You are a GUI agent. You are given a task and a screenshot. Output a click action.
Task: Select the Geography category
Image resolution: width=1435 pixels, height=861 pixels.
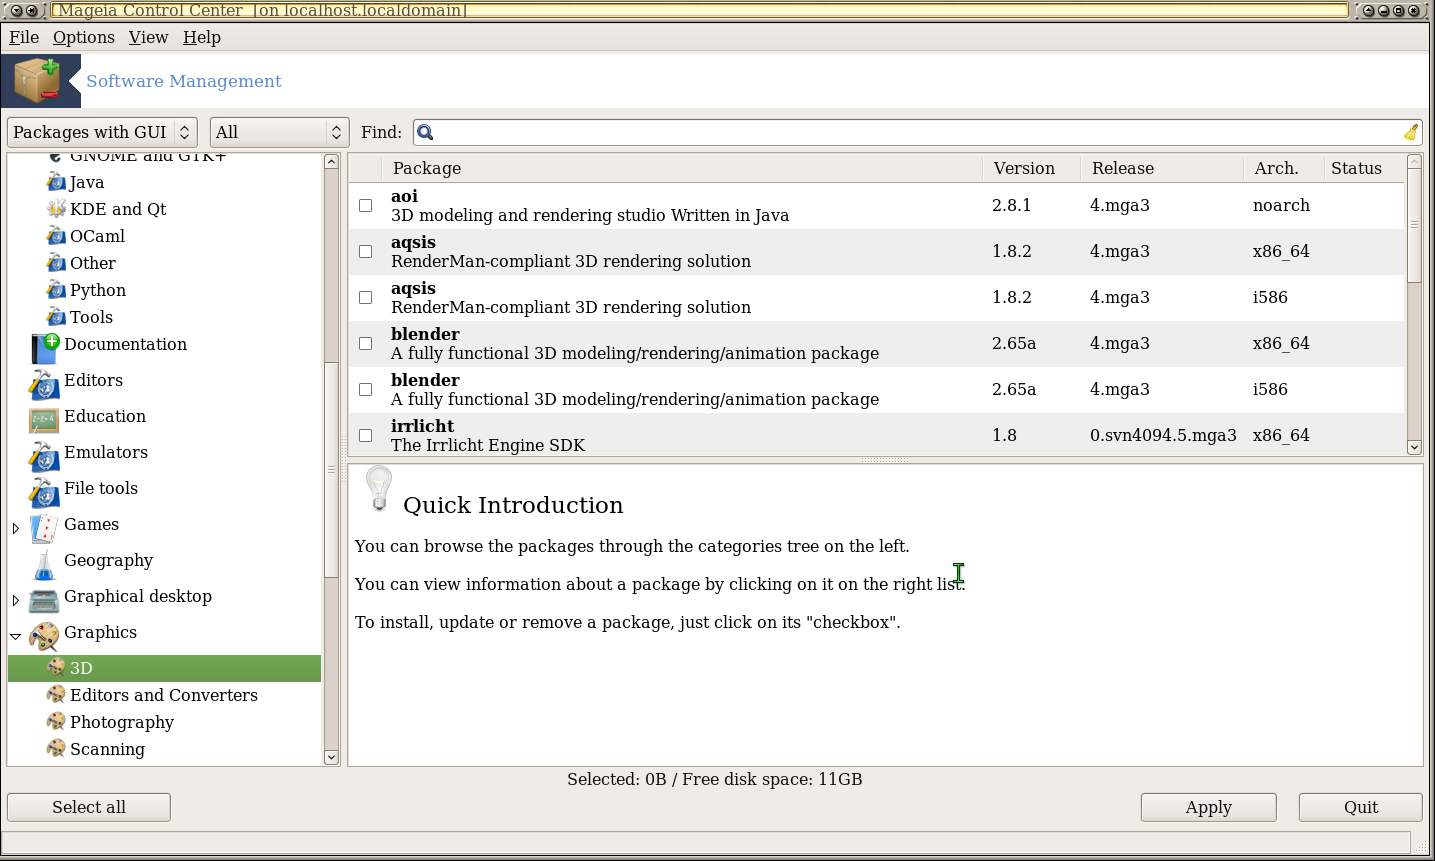point(108,561)
